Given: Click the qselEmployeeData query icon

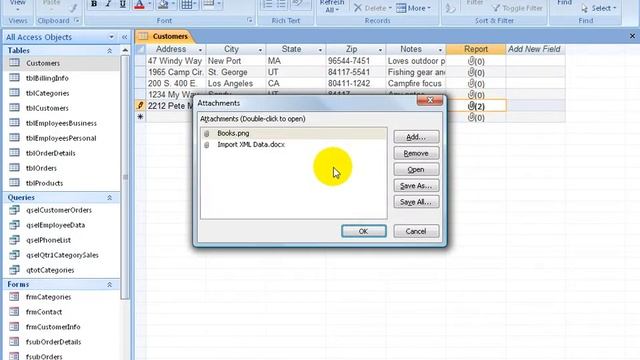Looking at the screenshot, I should pos(14,225).
